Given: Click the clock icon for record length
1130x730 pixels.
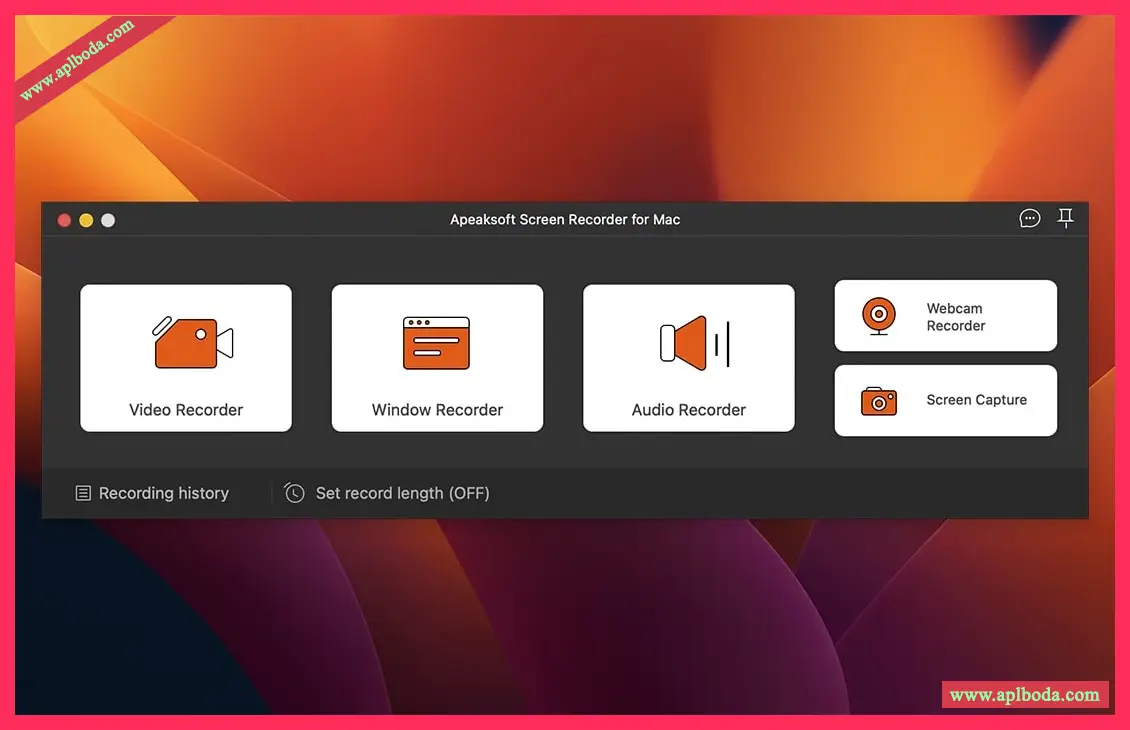Looking at the screenshot, I should [294, 492].
